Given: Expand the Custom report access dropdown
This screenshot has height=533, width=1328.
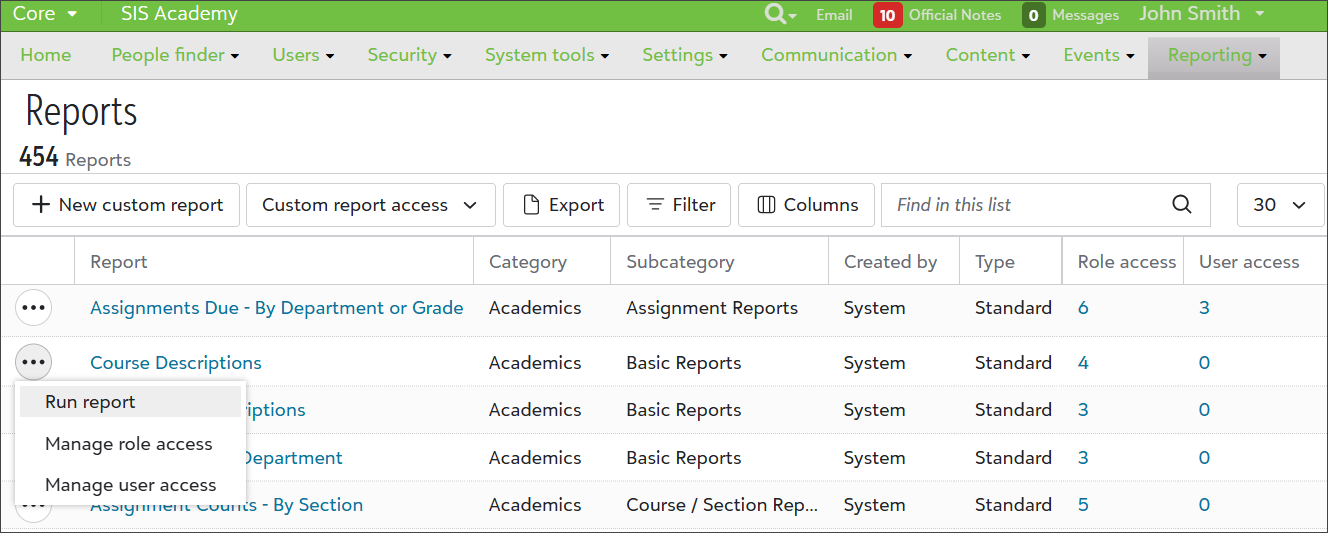Looking at the screenshot, I should tap(370, 205).
